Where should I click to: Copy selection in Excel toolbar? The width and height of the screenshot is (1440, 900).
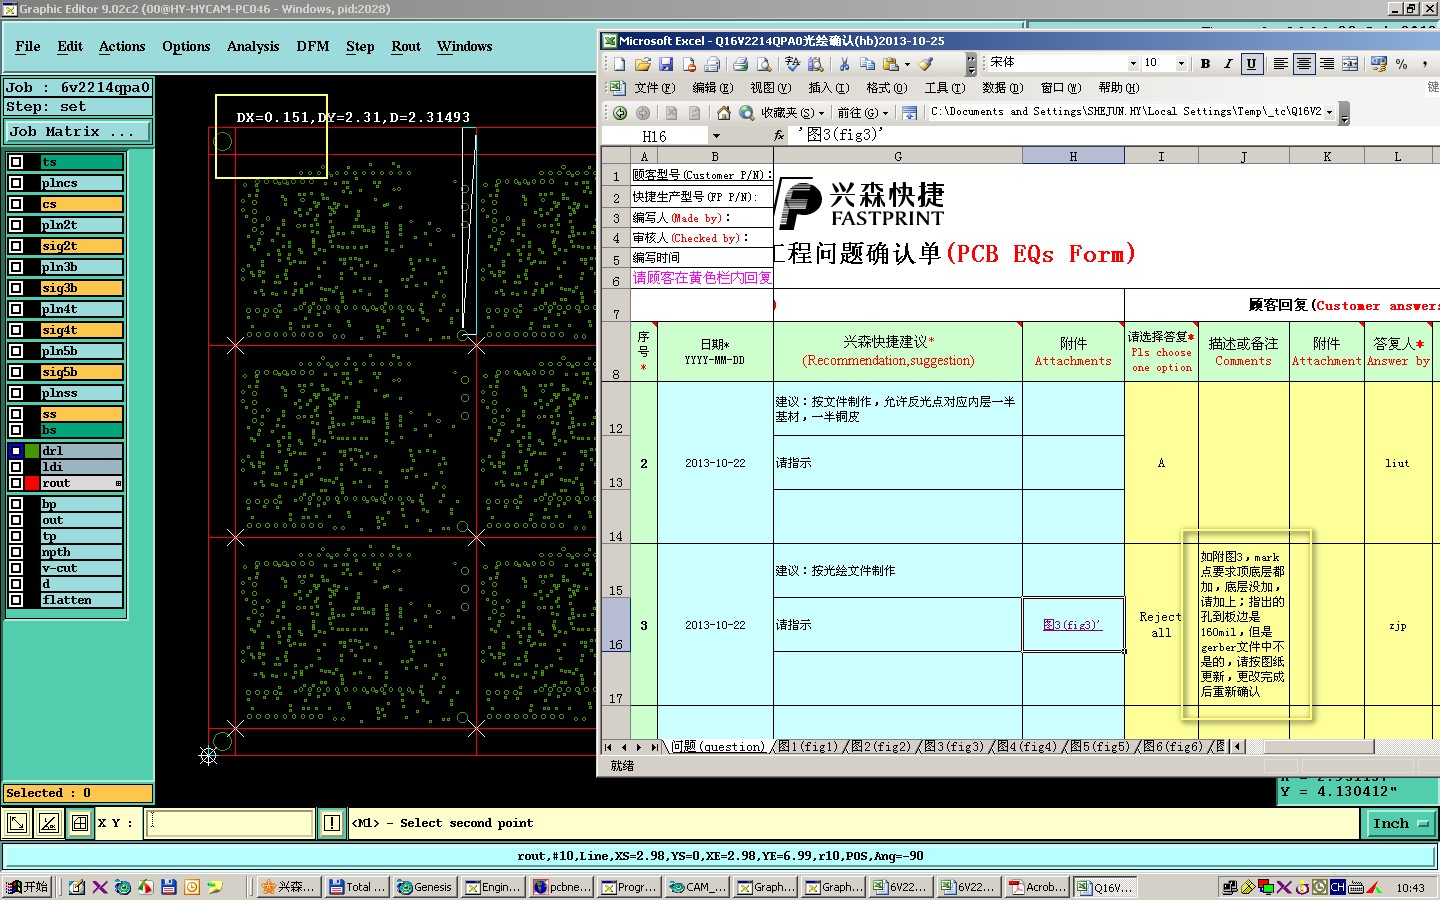(x=867, y=64)
